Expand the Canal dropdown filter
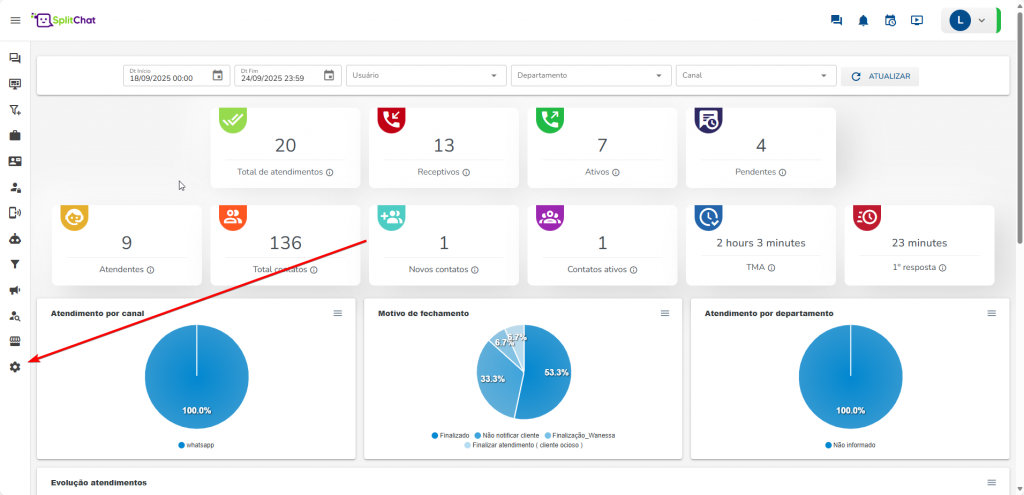Viewport: 1024px width, 495px height. click(x=755, y=76)
